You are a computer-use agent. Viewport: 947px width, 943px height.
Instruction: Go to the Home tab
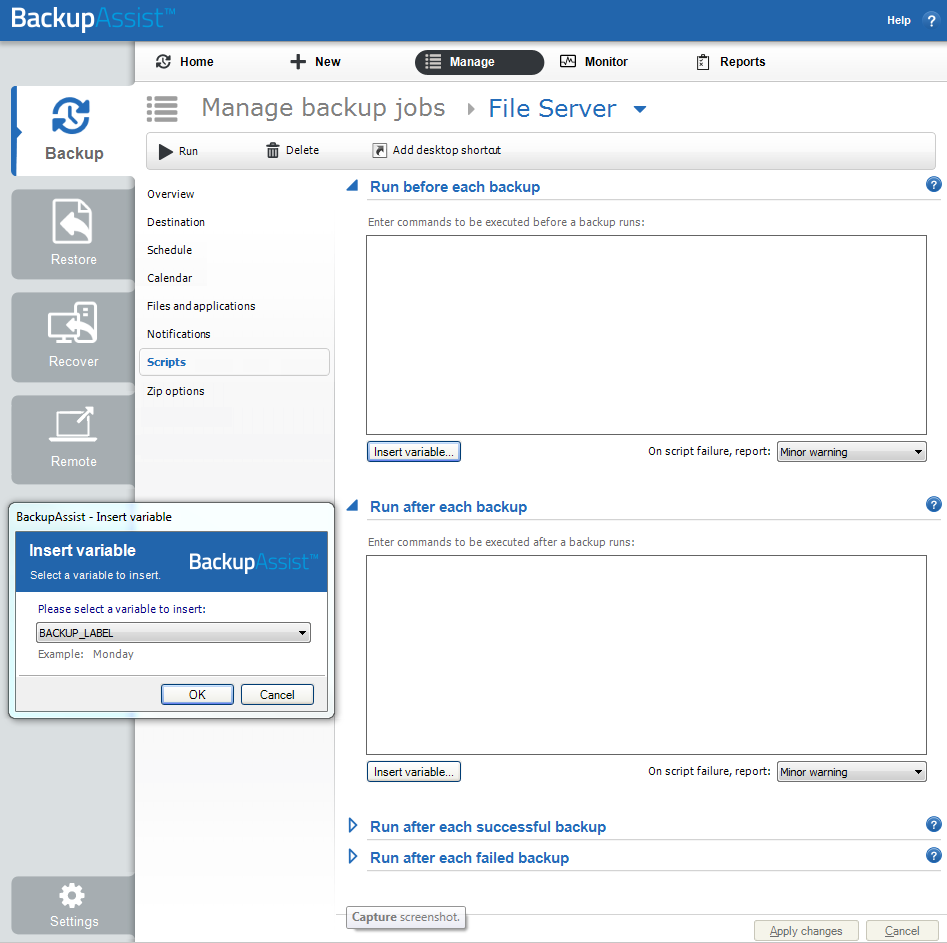coord(185,62)
